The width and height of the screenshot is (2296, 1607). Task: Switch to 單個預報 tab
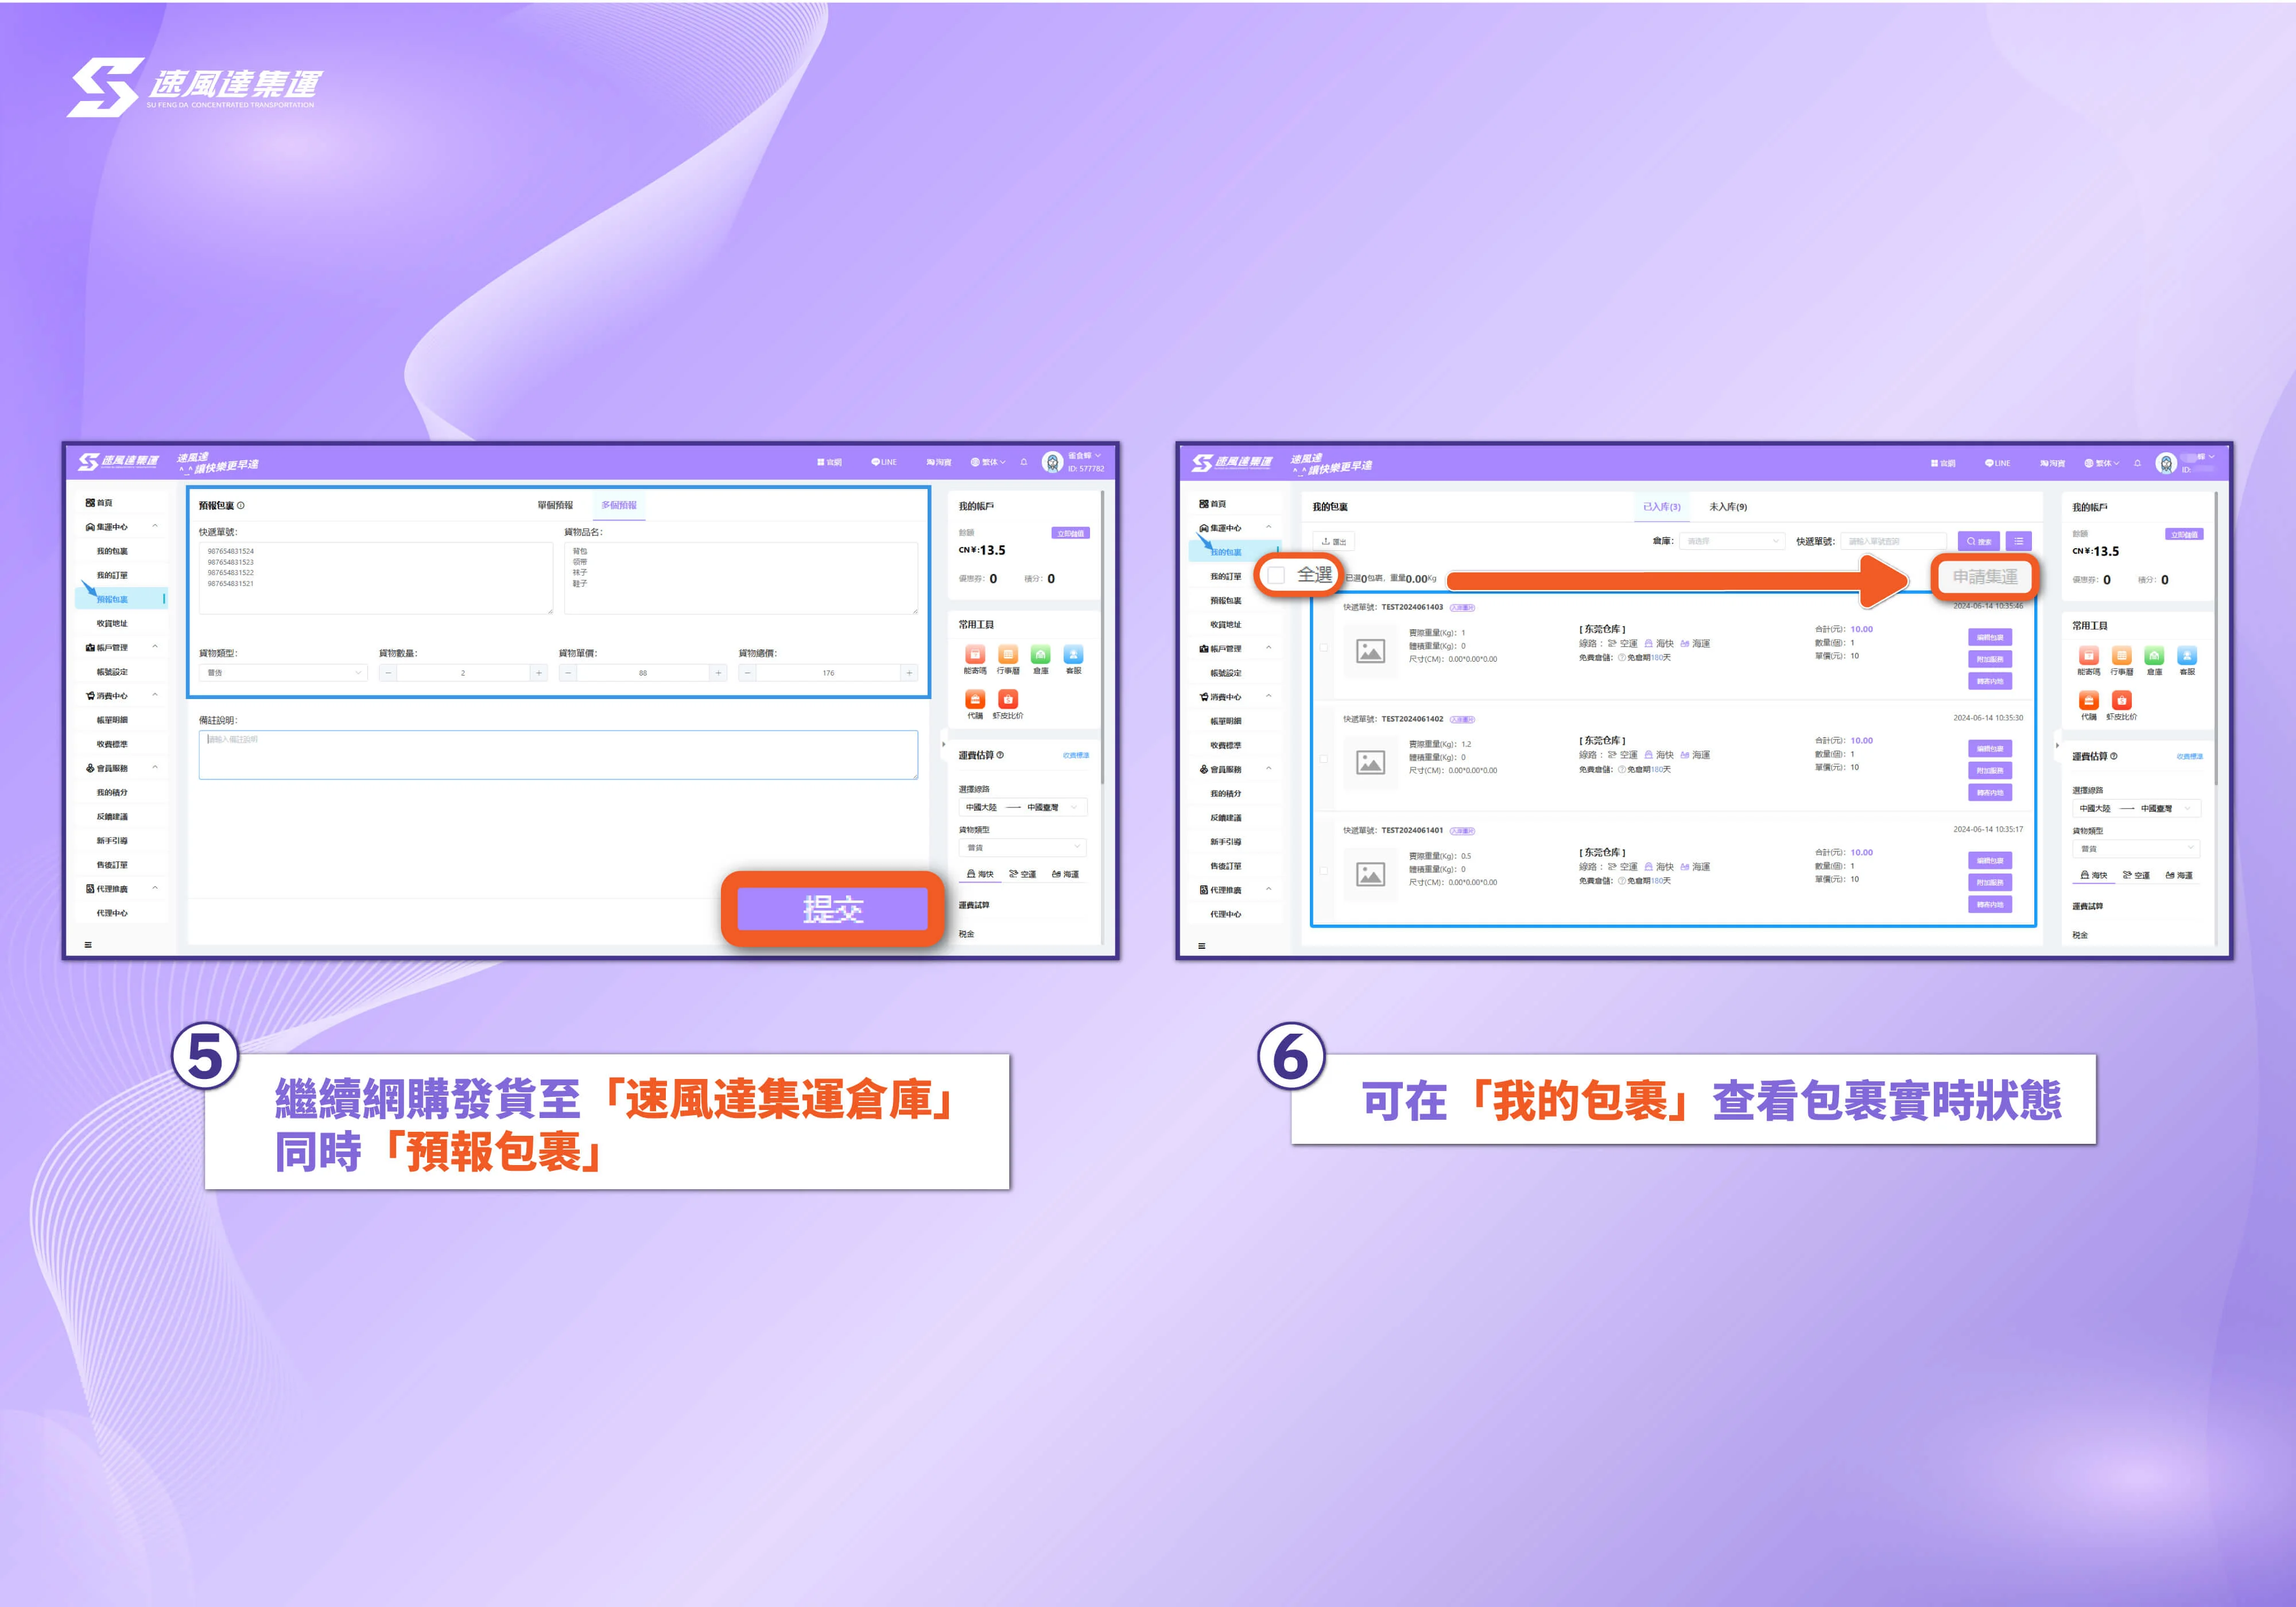click(555, 505)
